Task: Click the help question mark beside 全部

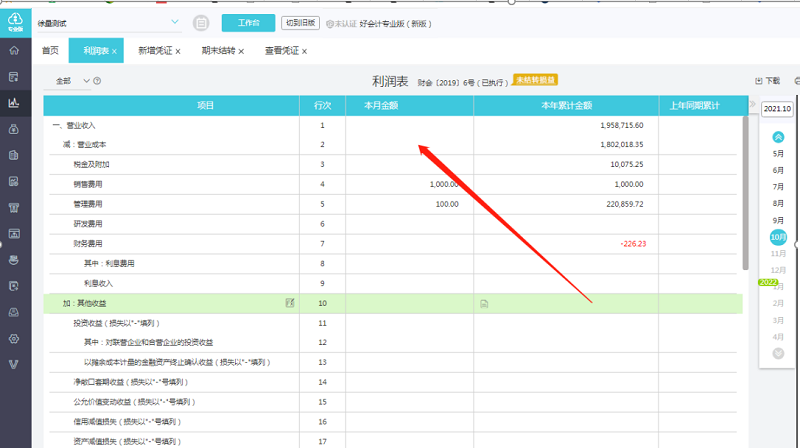Action: click(98, 81)
